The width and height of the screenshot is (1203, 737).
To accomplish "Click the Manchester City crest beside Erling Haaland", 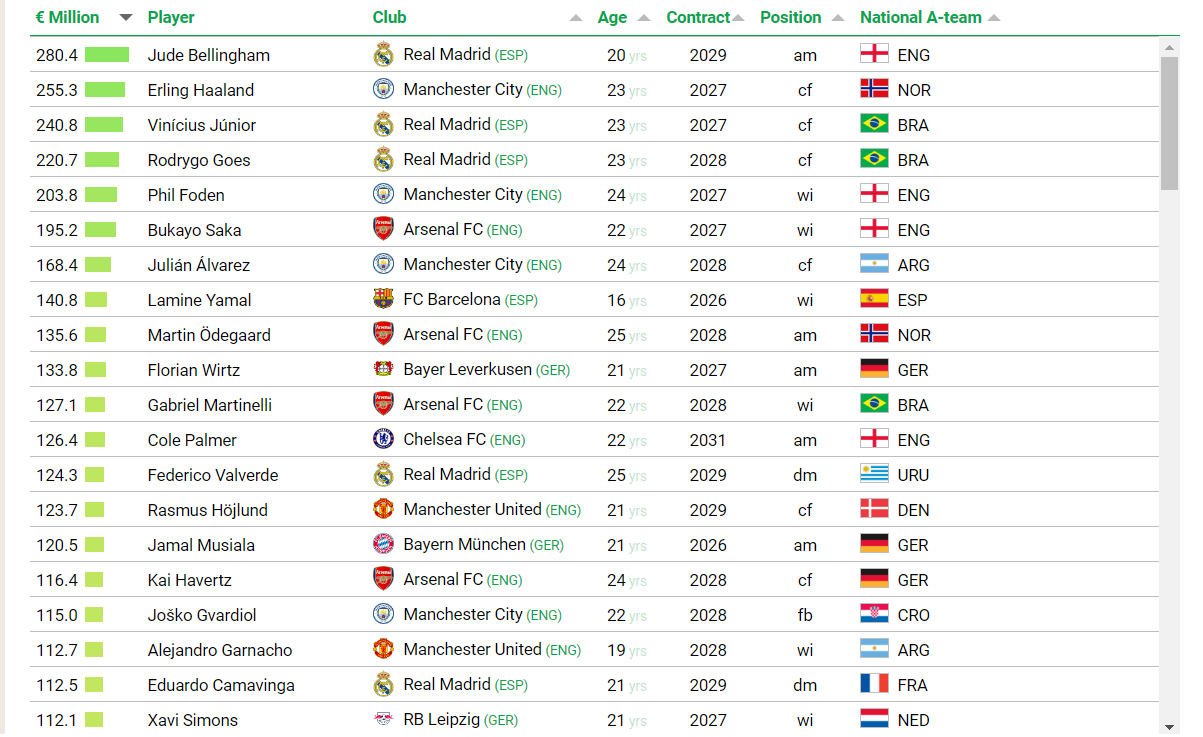I will 383,89.
